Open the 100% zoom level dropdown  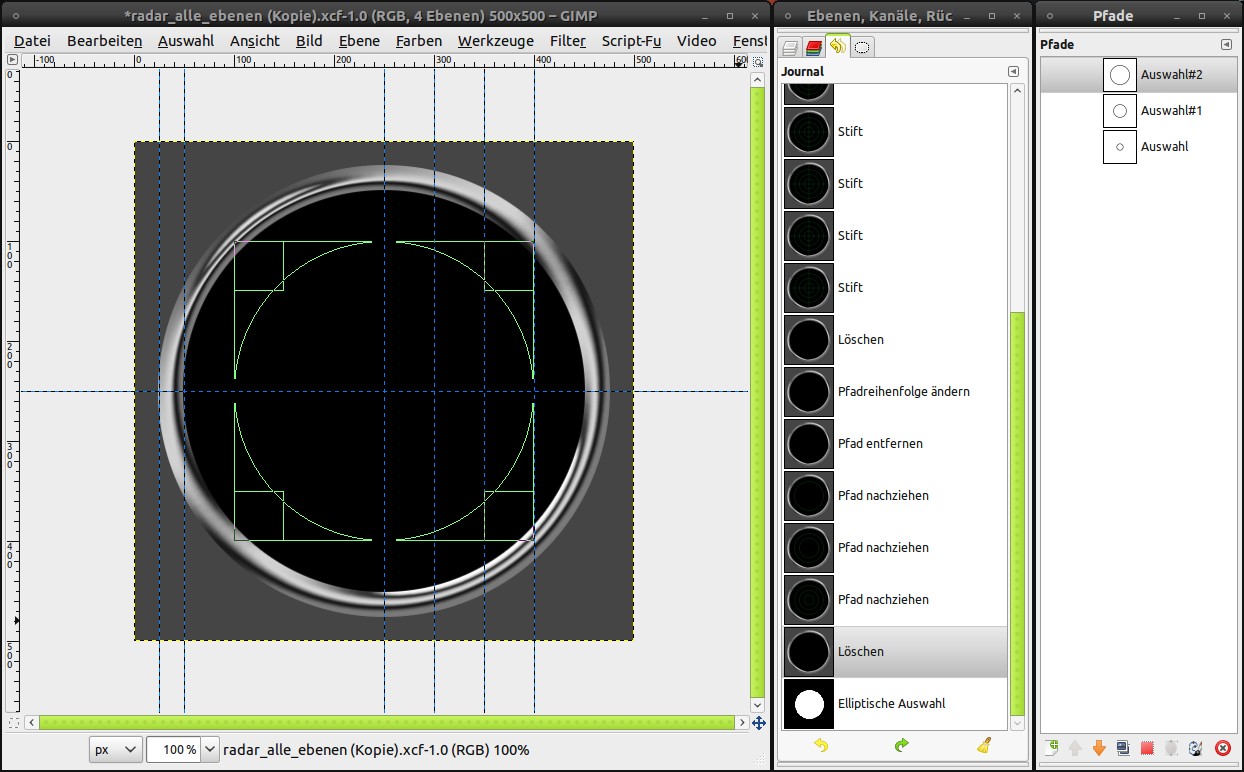(210, 749)
